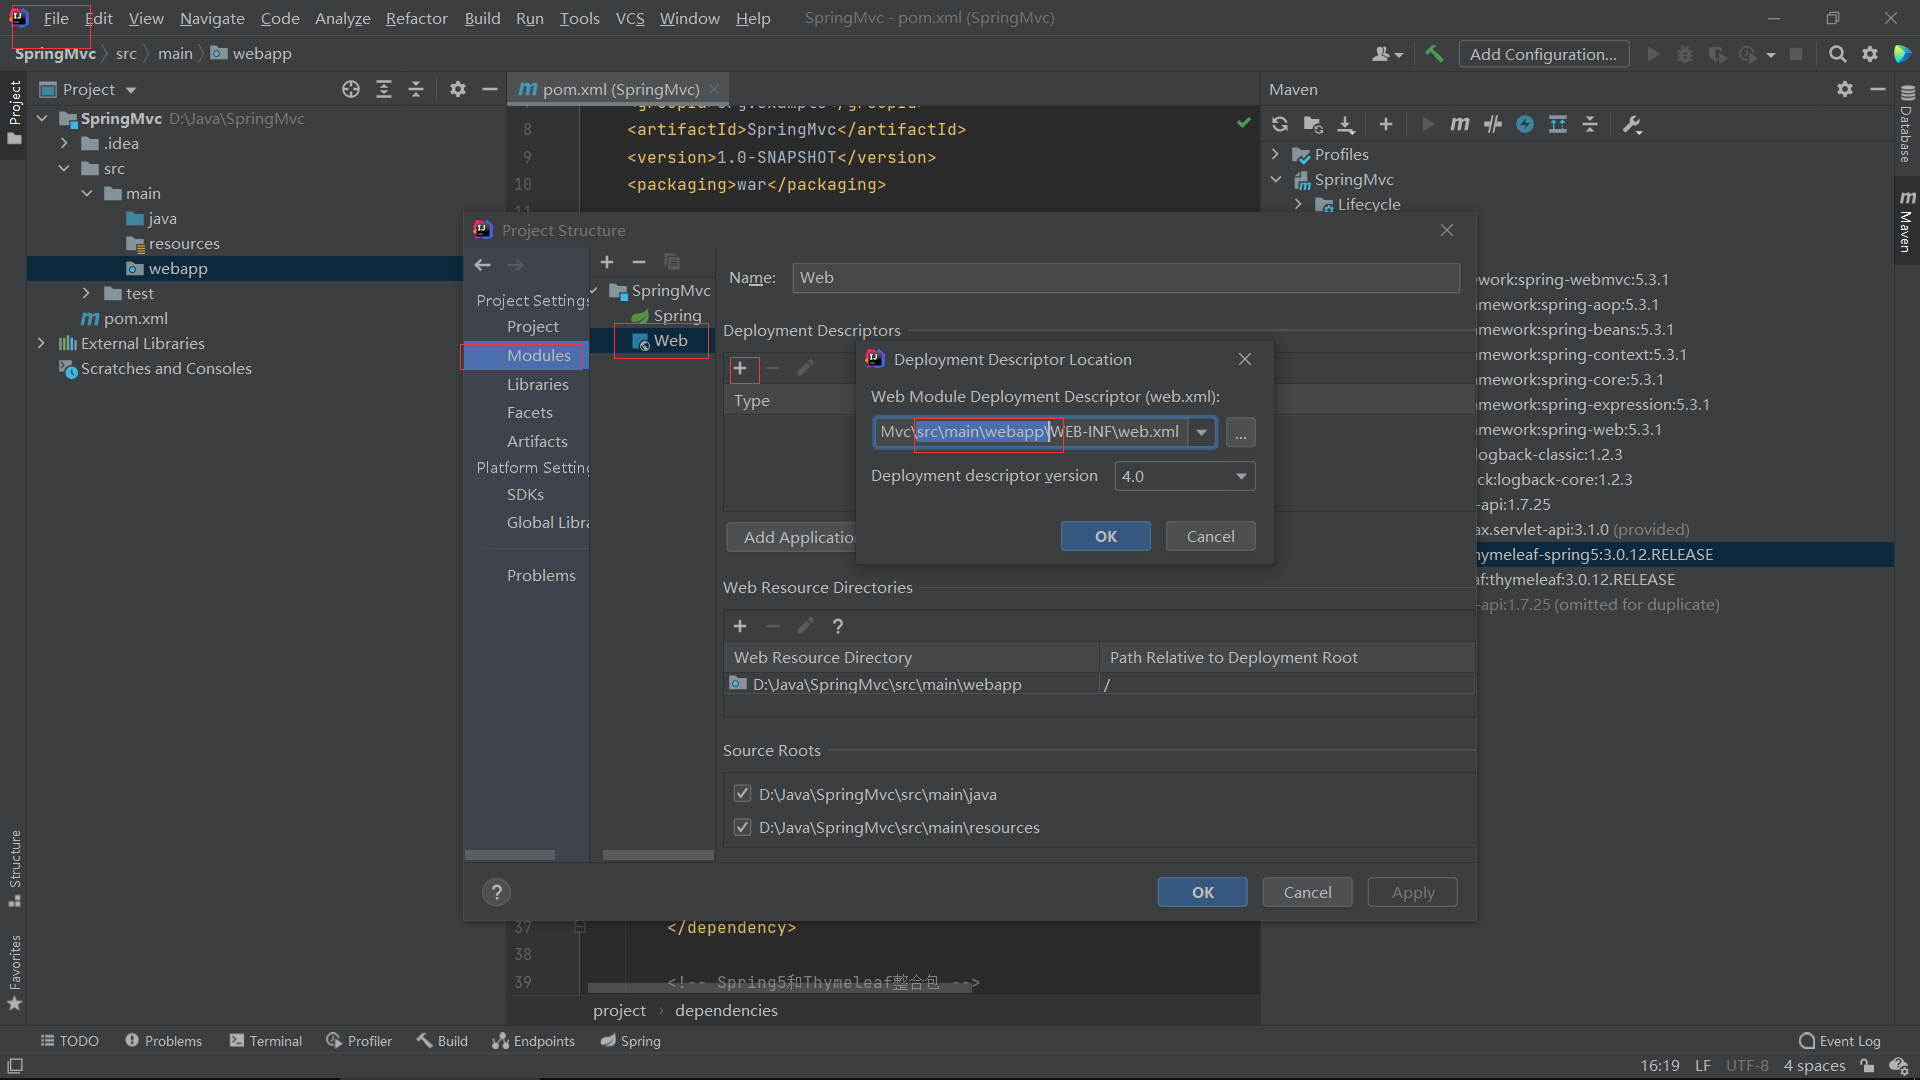Click OK in Deployment Descriptor Location dialog
Viewport: 1920px width, 1080px height.
point(1105,536)
